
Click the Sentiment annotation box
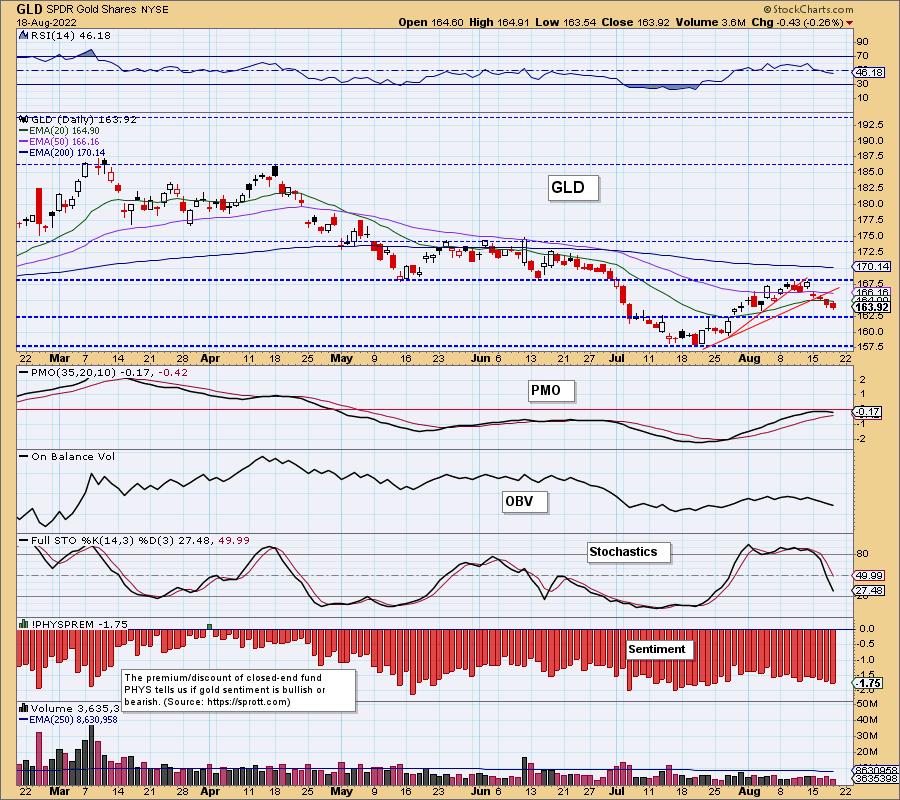click(660, 650)
